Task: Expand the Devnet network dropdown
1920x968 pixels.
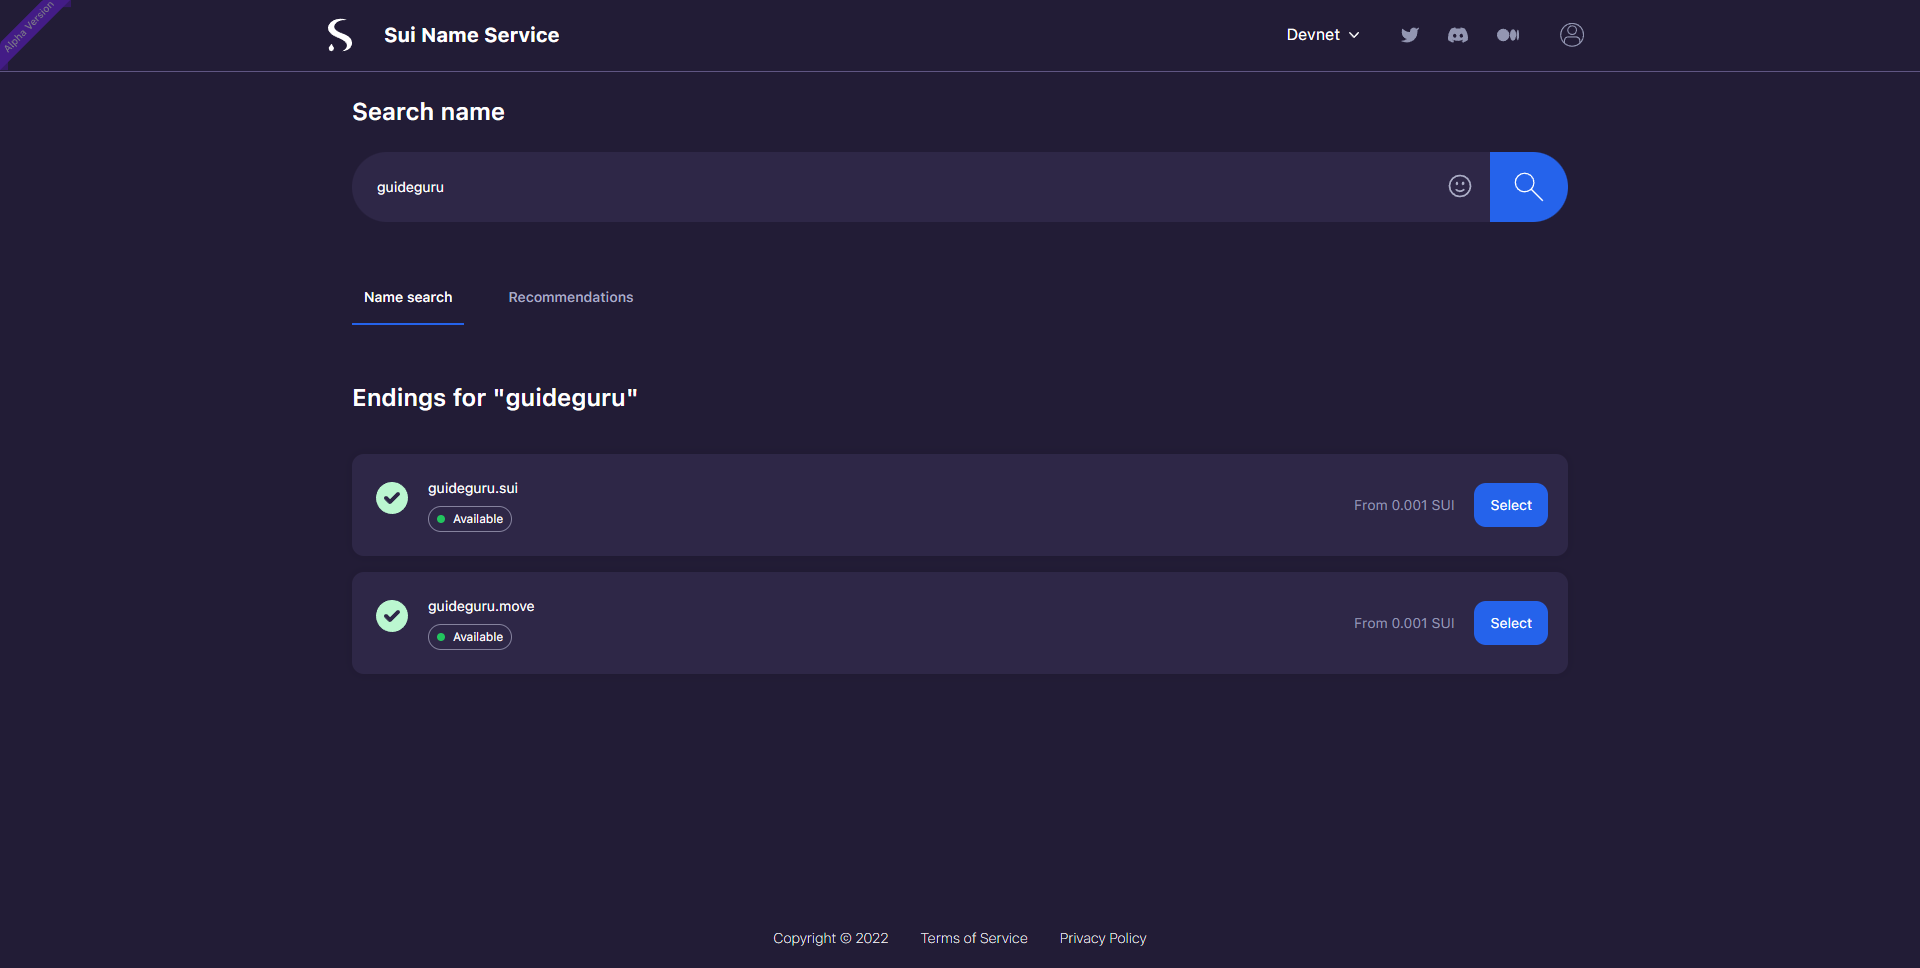Action: [x=1322, y=35]
